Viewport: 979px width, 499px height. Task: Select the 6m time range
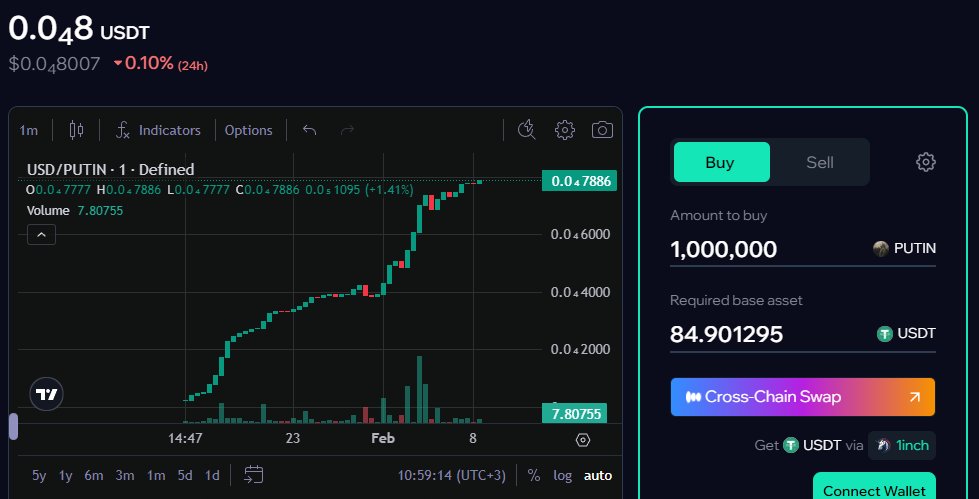point(94,475)
